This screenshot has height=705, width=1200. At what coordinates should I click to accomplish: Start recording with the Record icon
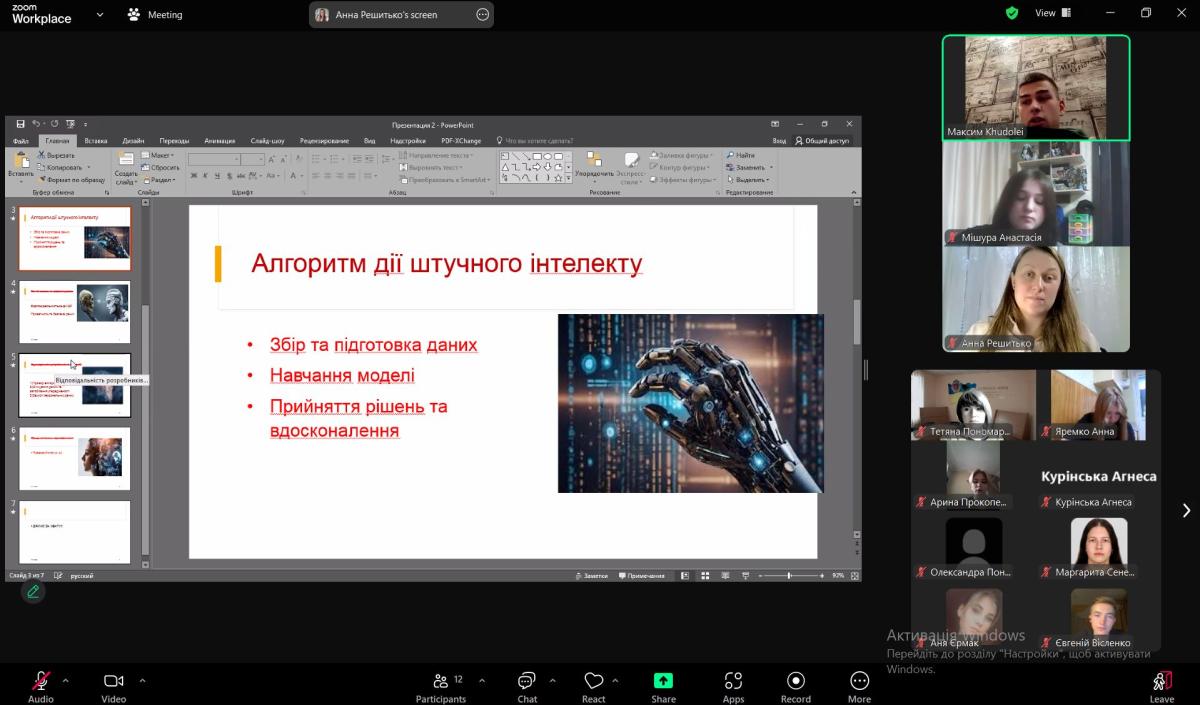tap(795, 681)
